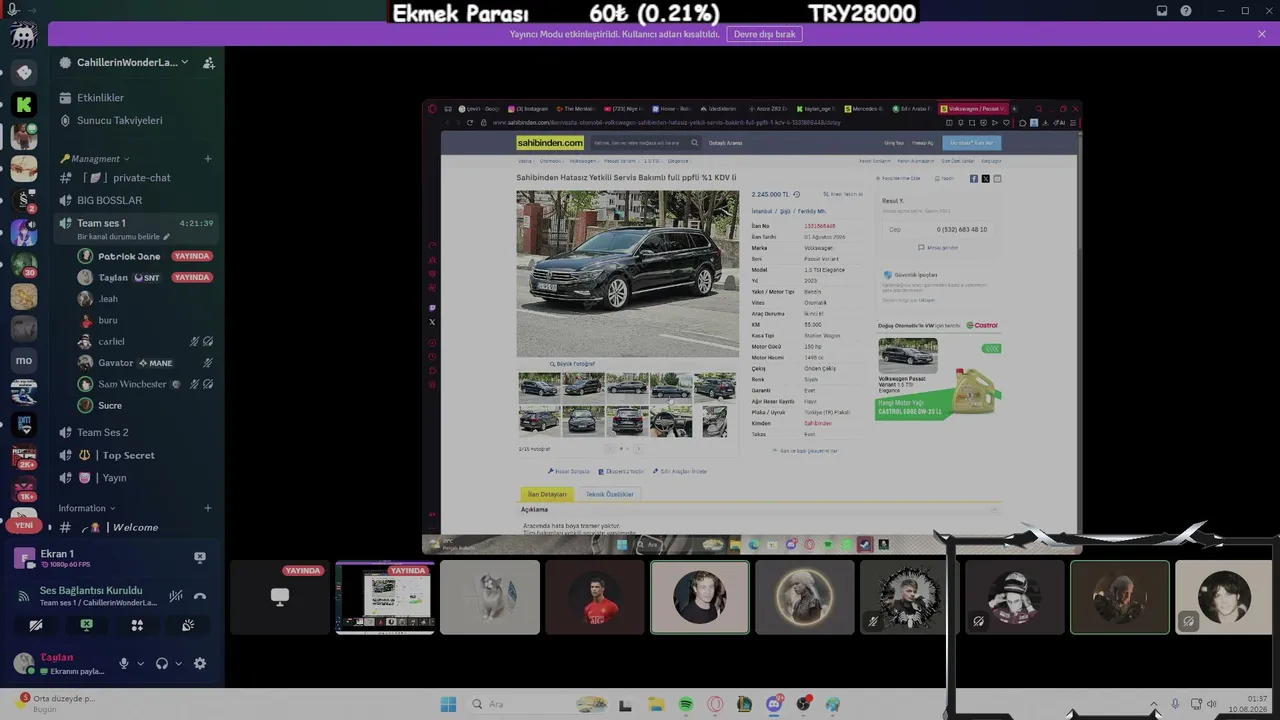The width and height of the screenshot is (1280, 720).
Task: Open Opera browser from the taskbar
Action: pos(715,704)
